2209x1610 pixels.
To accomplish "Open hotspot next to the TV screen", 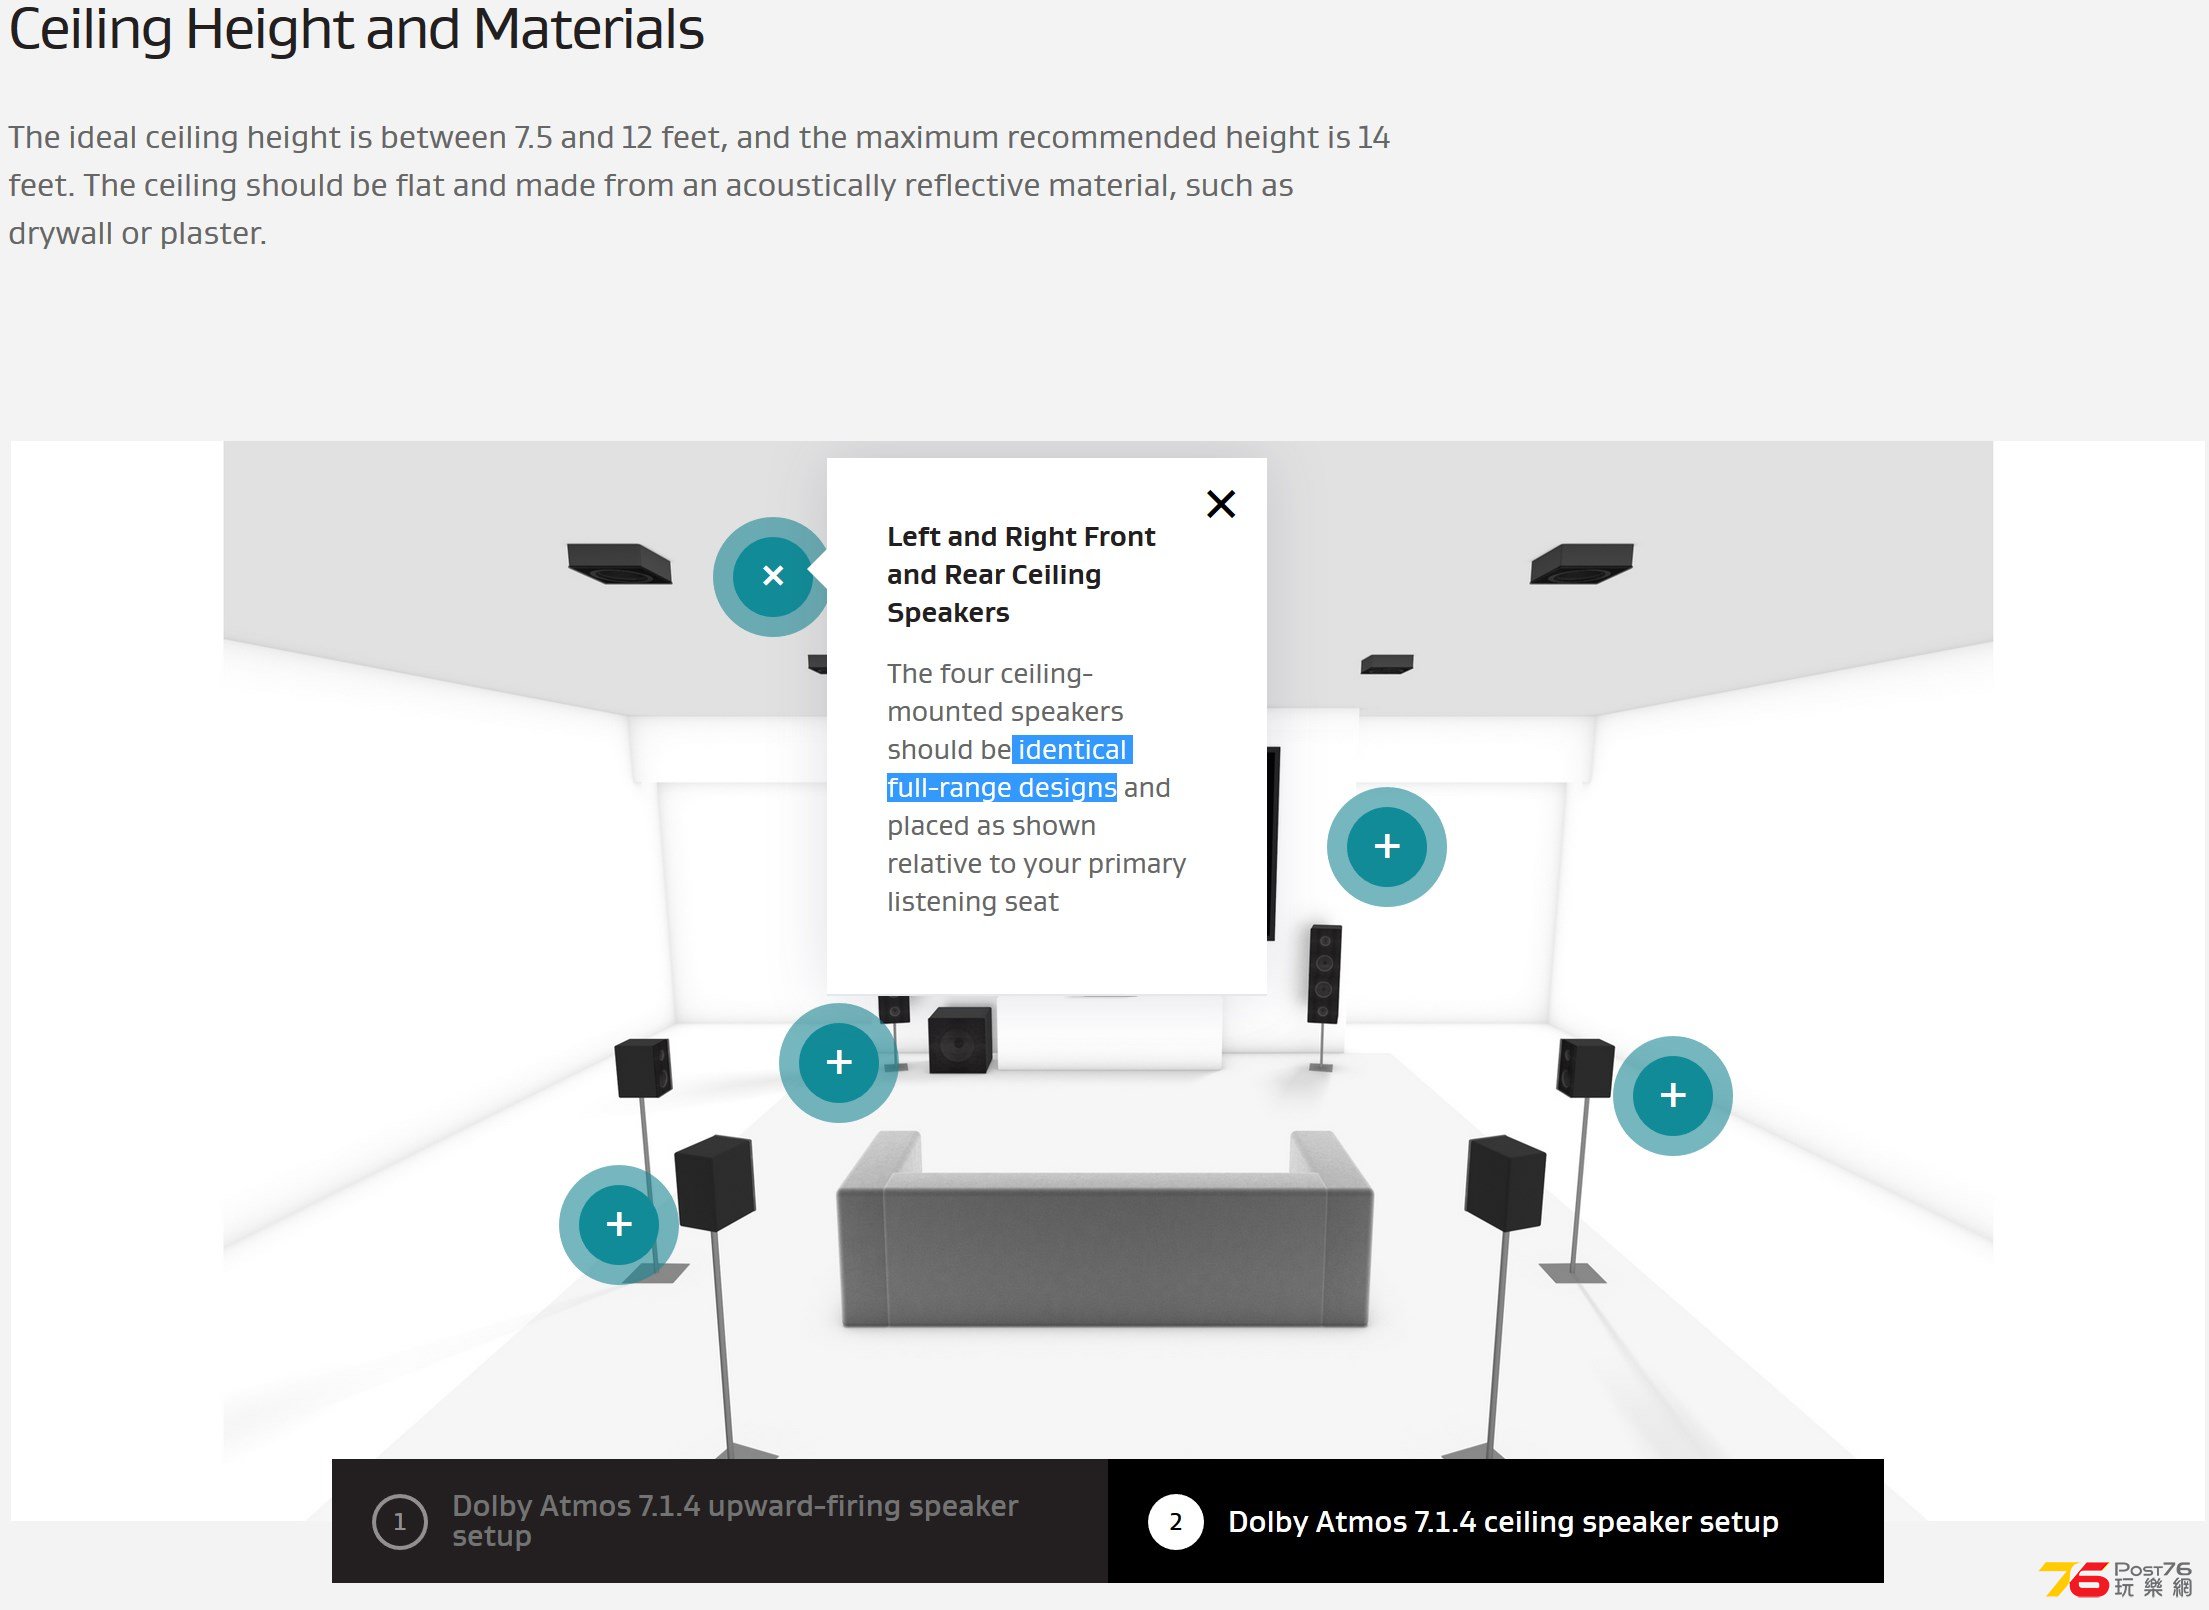I will [x=1386, y=846].
